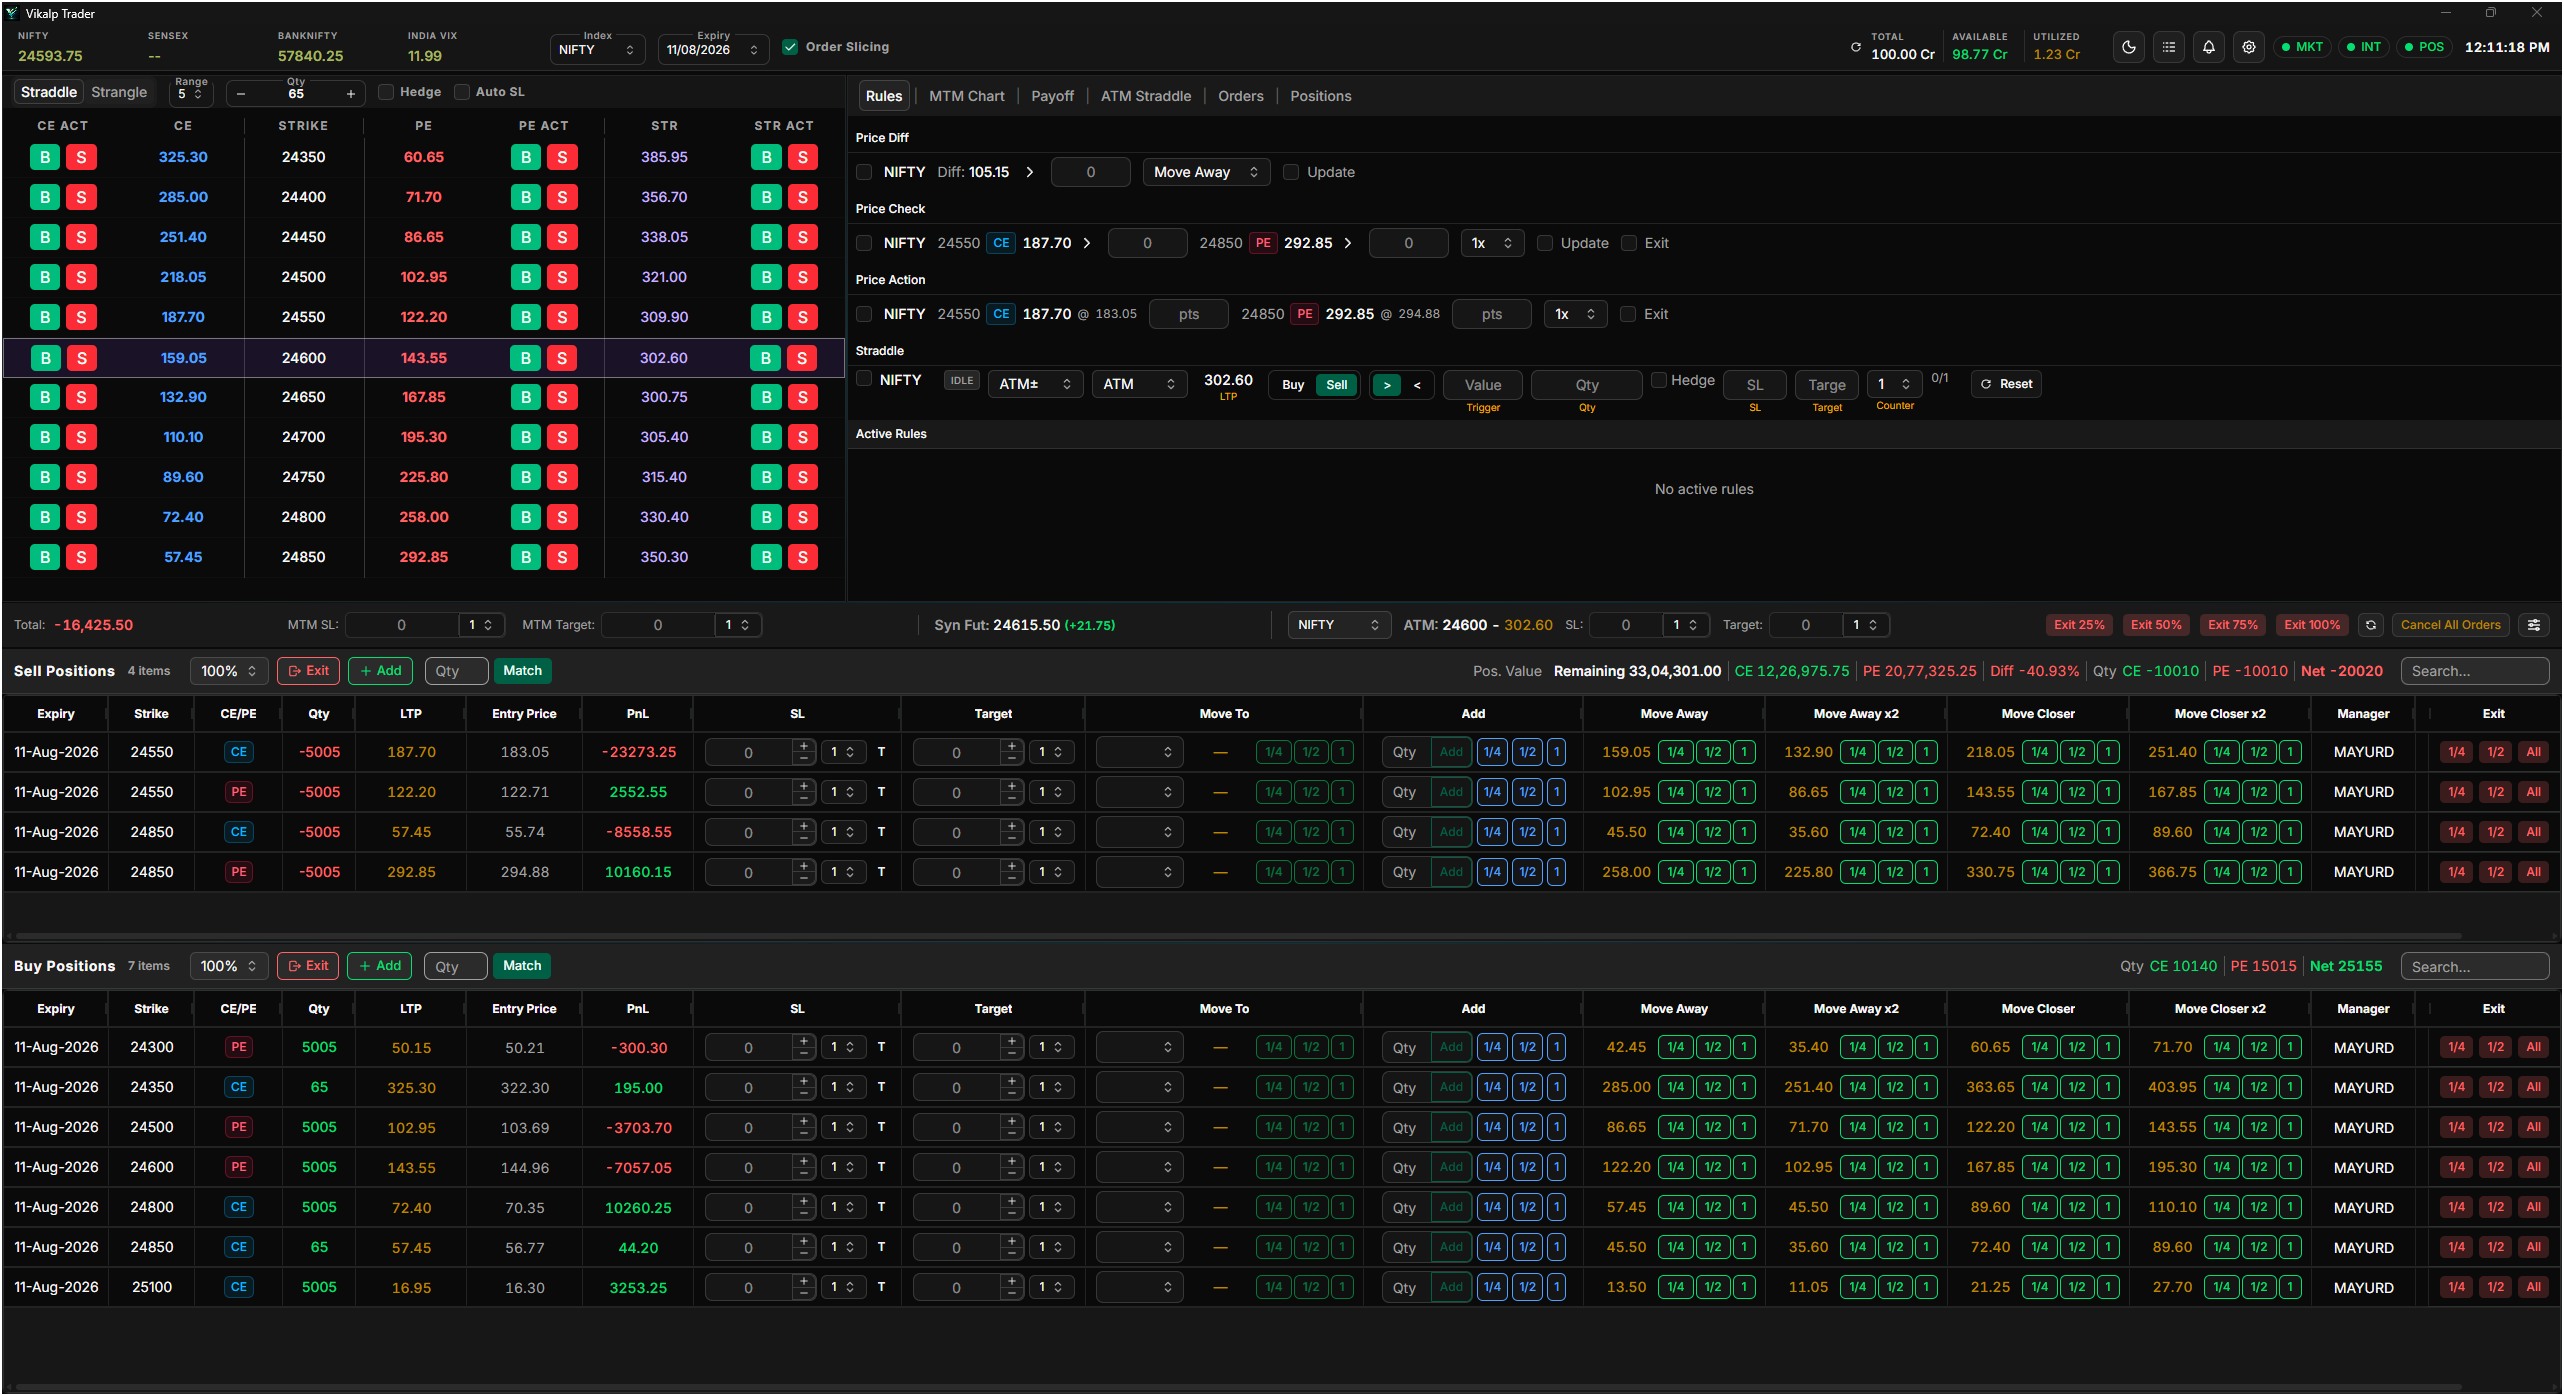Click Cancel All Orders button
This screenshot has width=2564, height=1396.
tap(2450, 625)
